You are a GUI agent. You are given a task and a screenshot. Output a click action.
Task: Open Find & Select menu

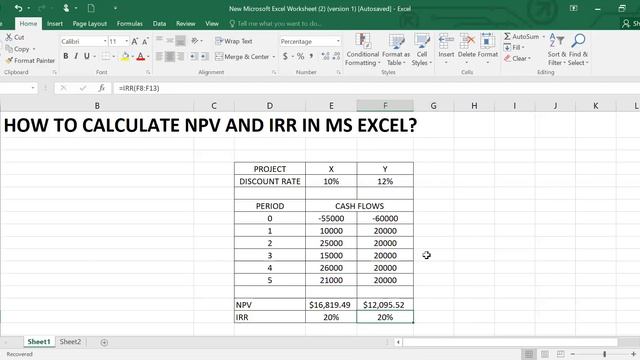point(578,49)
